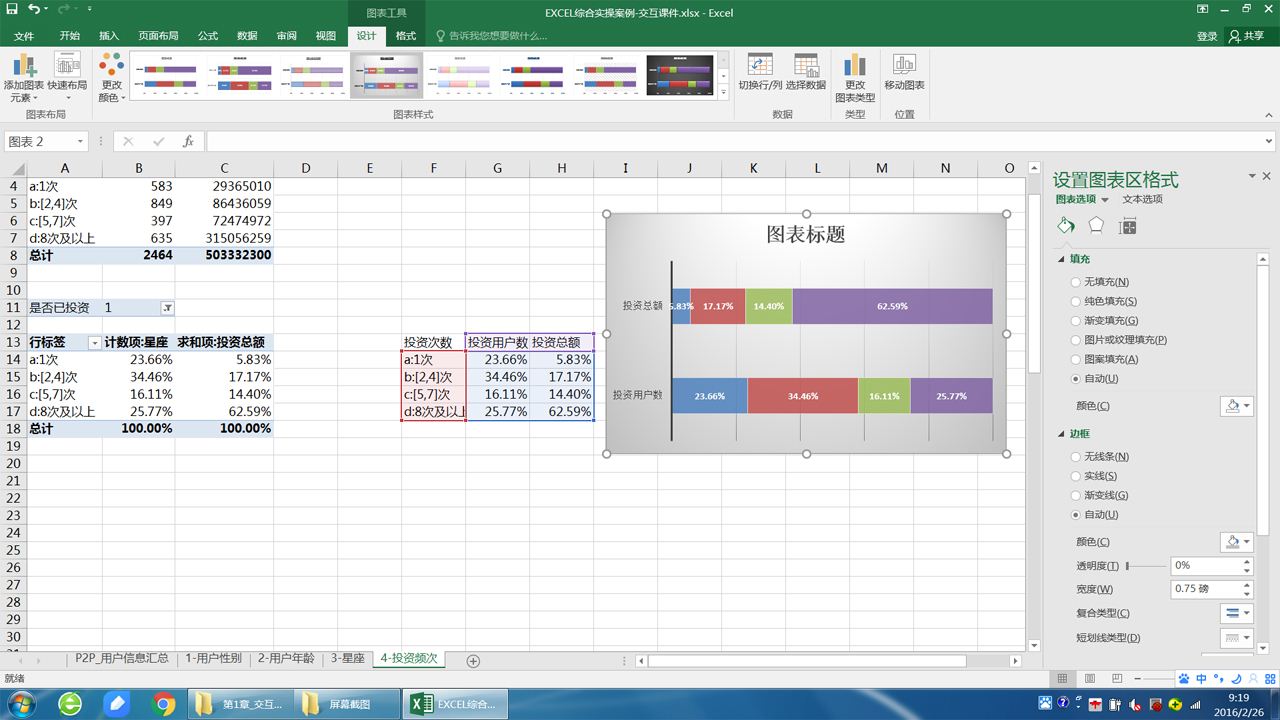Click Switch Row/Column (切换行/列) icon
Screen dimensions: 1280x720
point(760,72)
